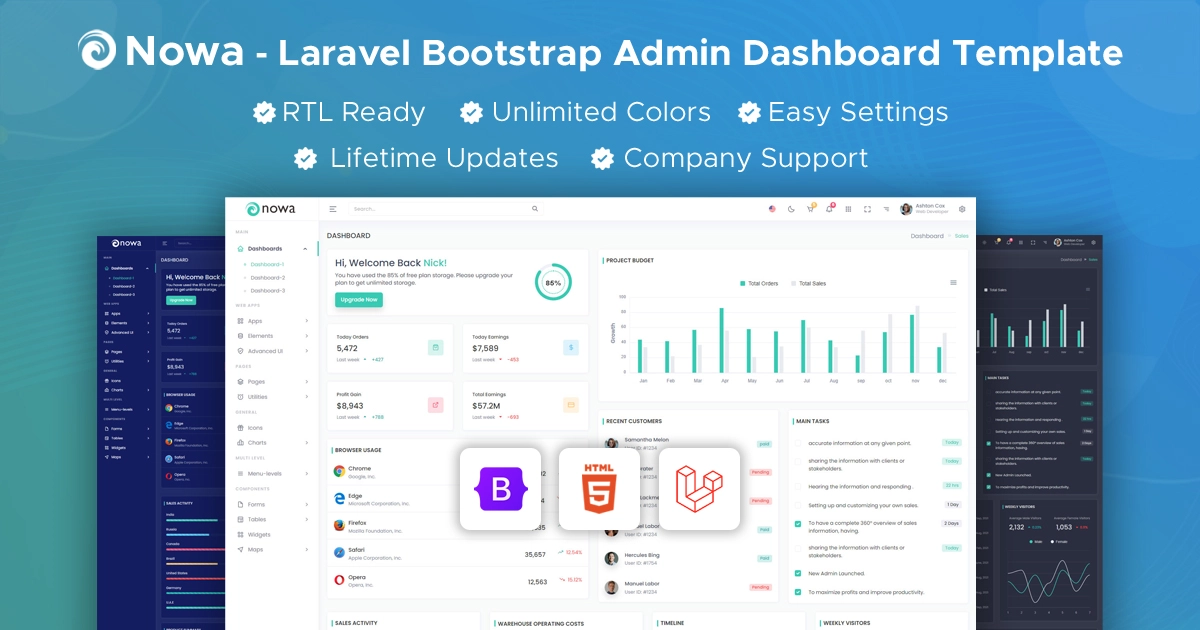Expand the Menu-levels sidebar item
Image resolution: width=1200 pixels, height=630 pixels.
click(x=273, y=473)
